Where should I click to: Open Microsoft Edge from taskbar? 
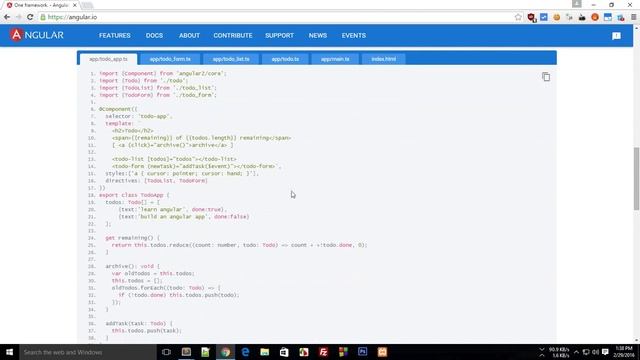[x=245, y=352]
